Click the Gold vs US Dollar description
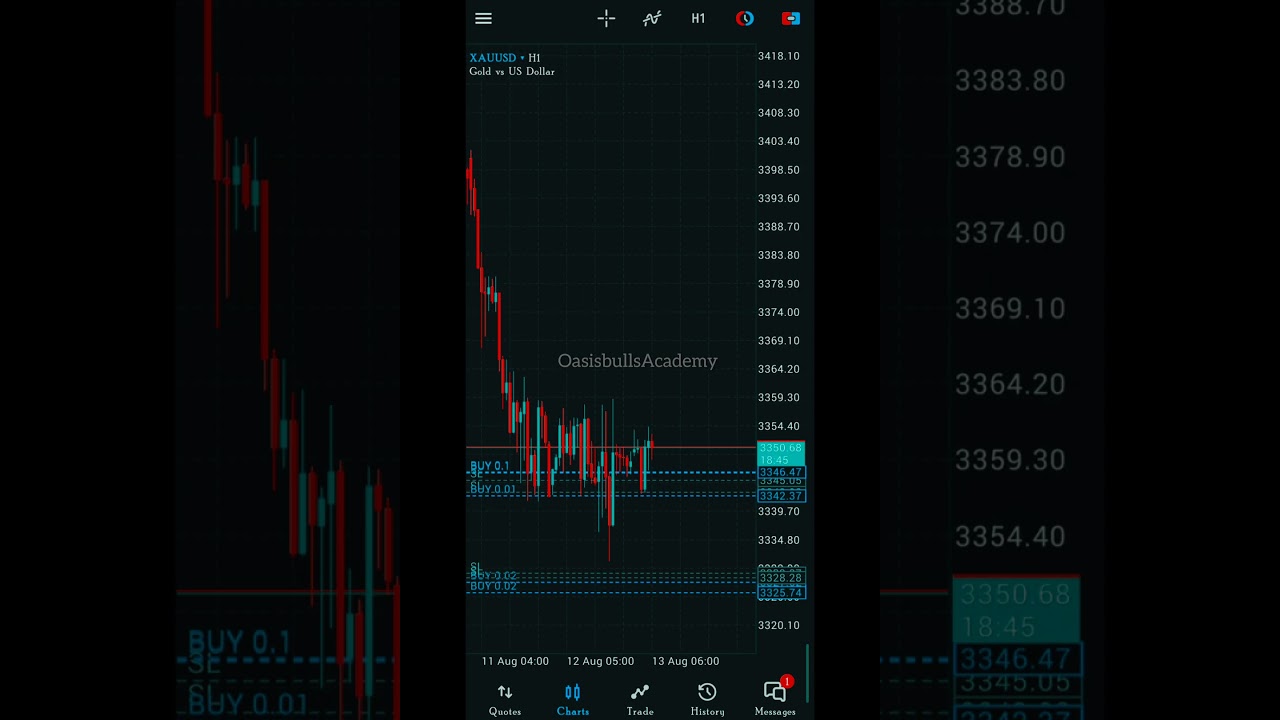 point(512,72)
